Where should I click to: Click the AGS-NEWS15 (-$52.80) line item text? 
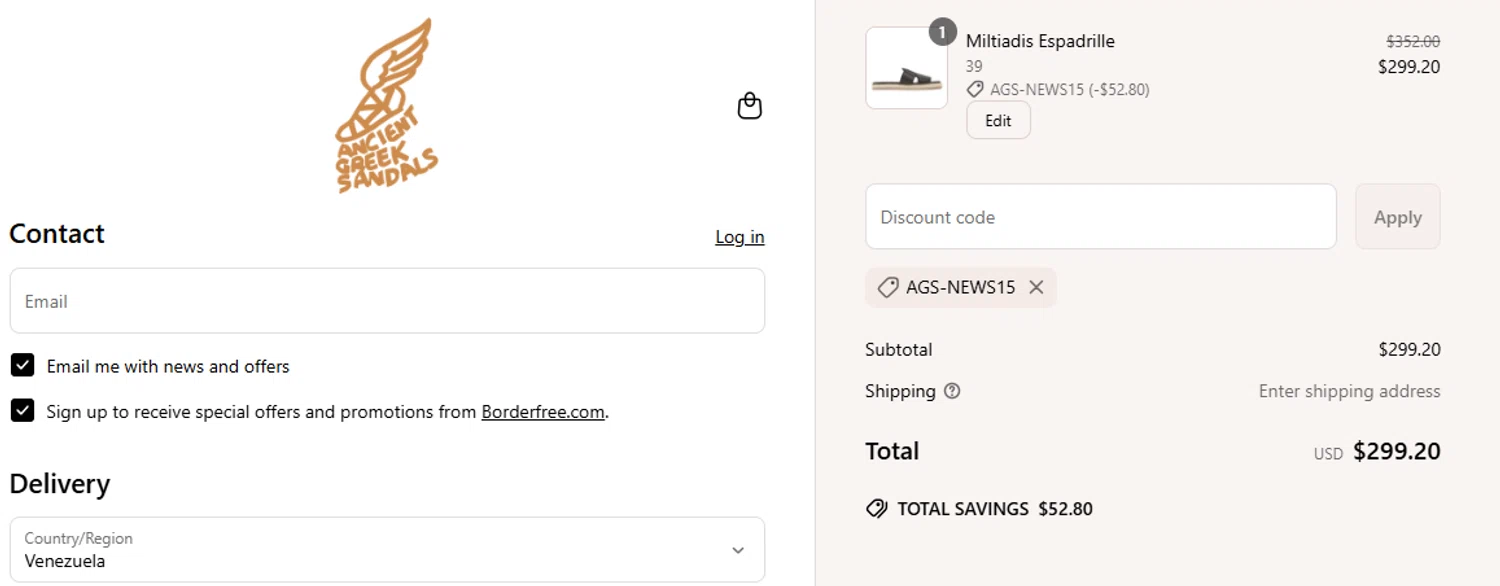[1069, 89]
